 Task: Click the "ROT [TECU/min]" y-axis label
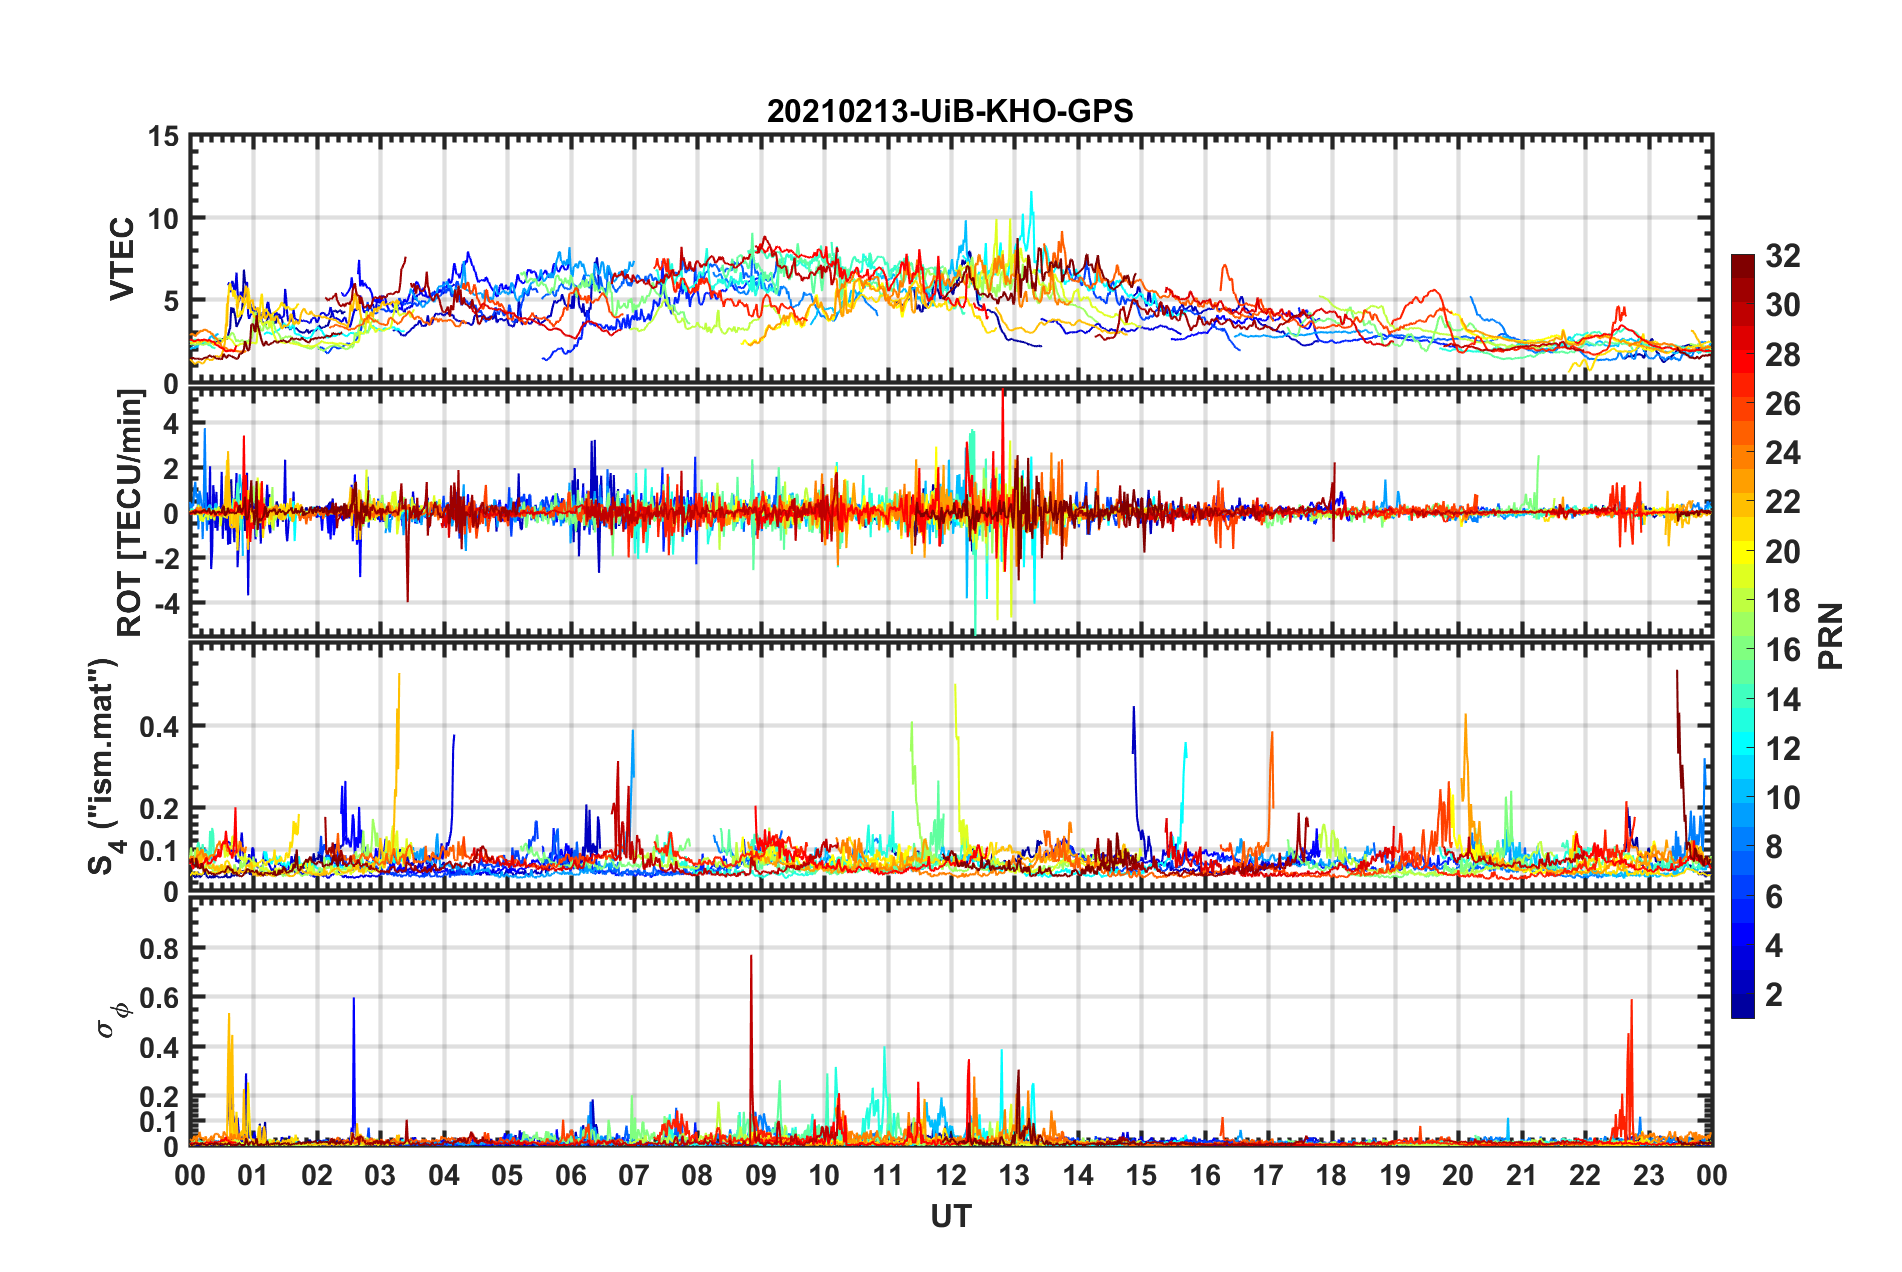(130, 513)
